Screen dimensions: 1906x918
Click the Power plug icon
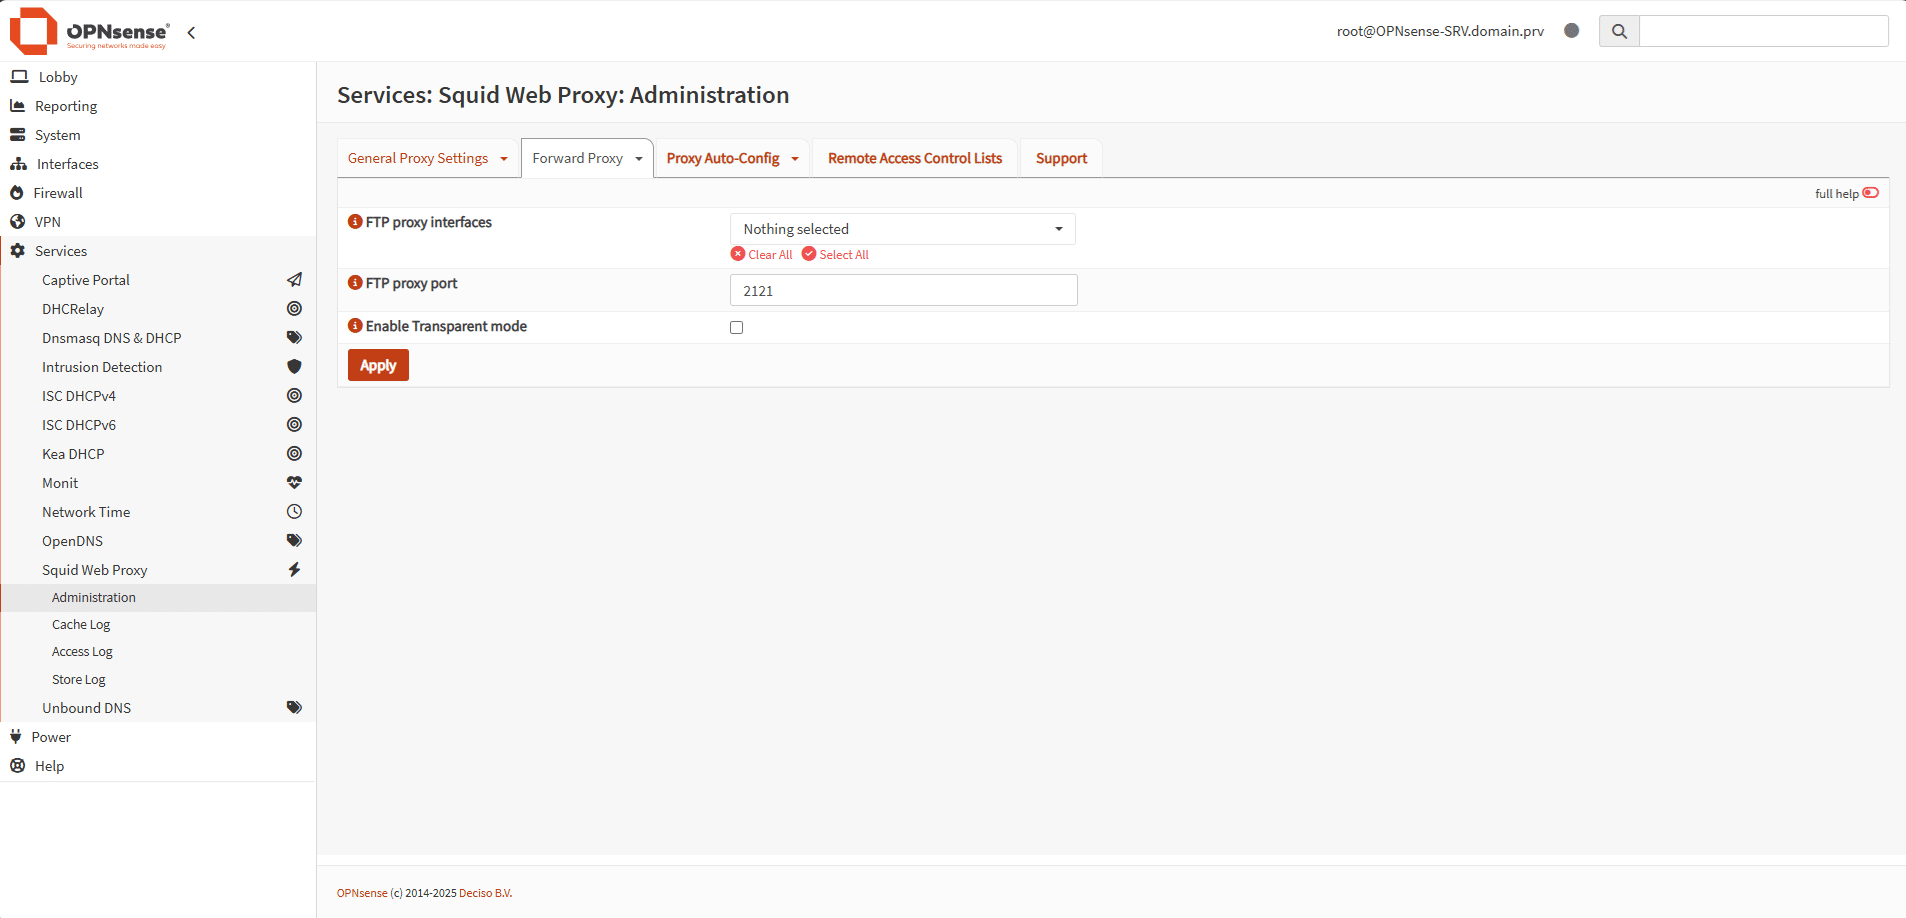(15, 737)
